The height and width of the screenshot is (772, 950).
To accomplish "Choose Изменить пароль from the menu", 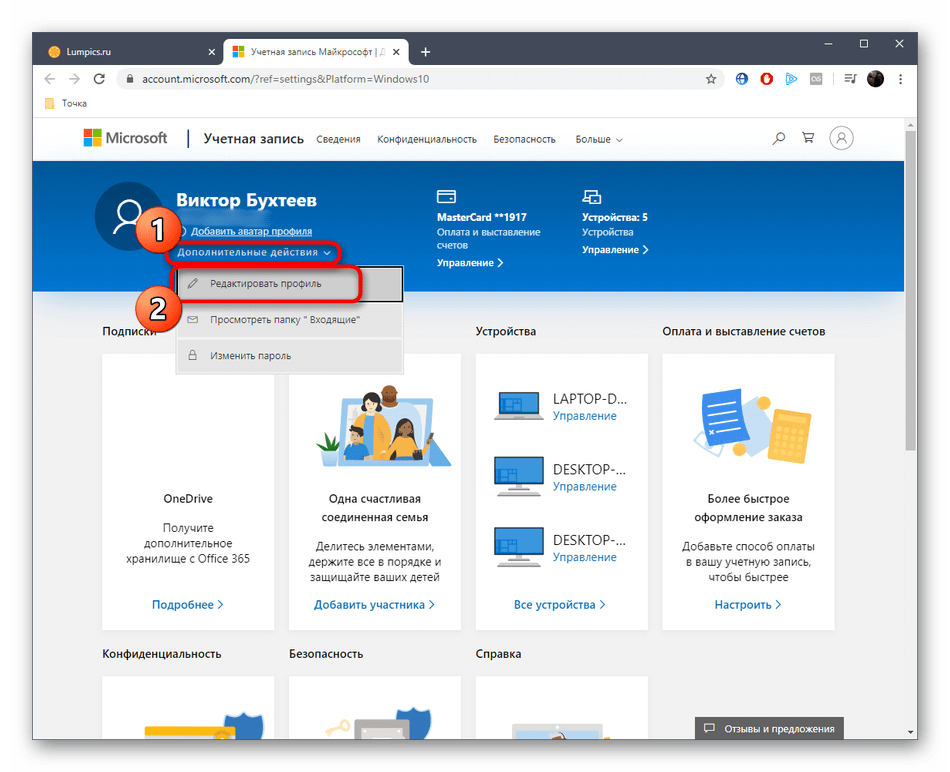I will tap(250, 355).
